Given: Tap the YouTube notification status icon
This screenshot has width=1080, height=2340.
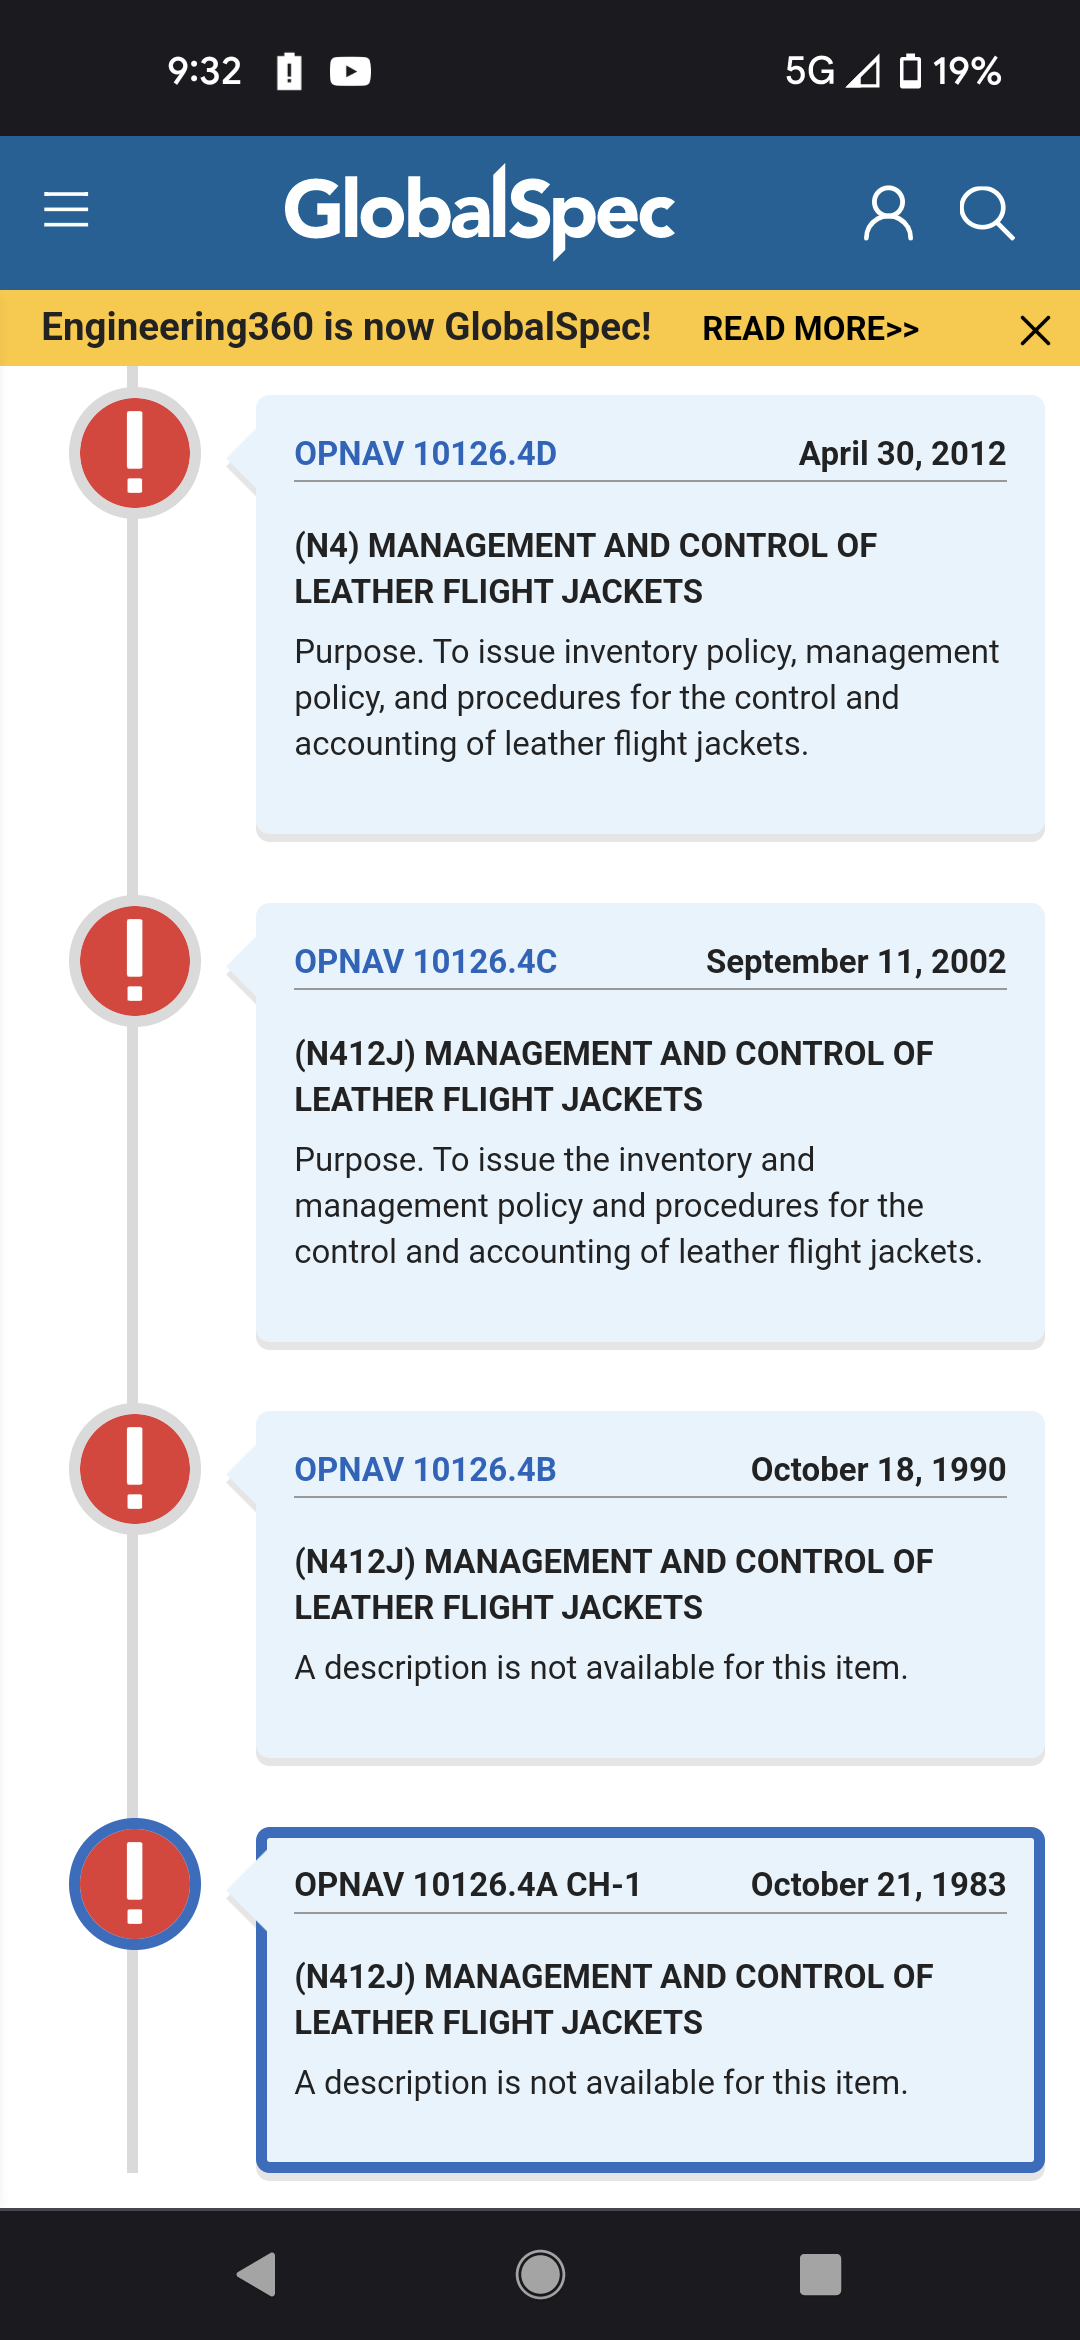Looking at the screenshot, I should tap(350, 71).
